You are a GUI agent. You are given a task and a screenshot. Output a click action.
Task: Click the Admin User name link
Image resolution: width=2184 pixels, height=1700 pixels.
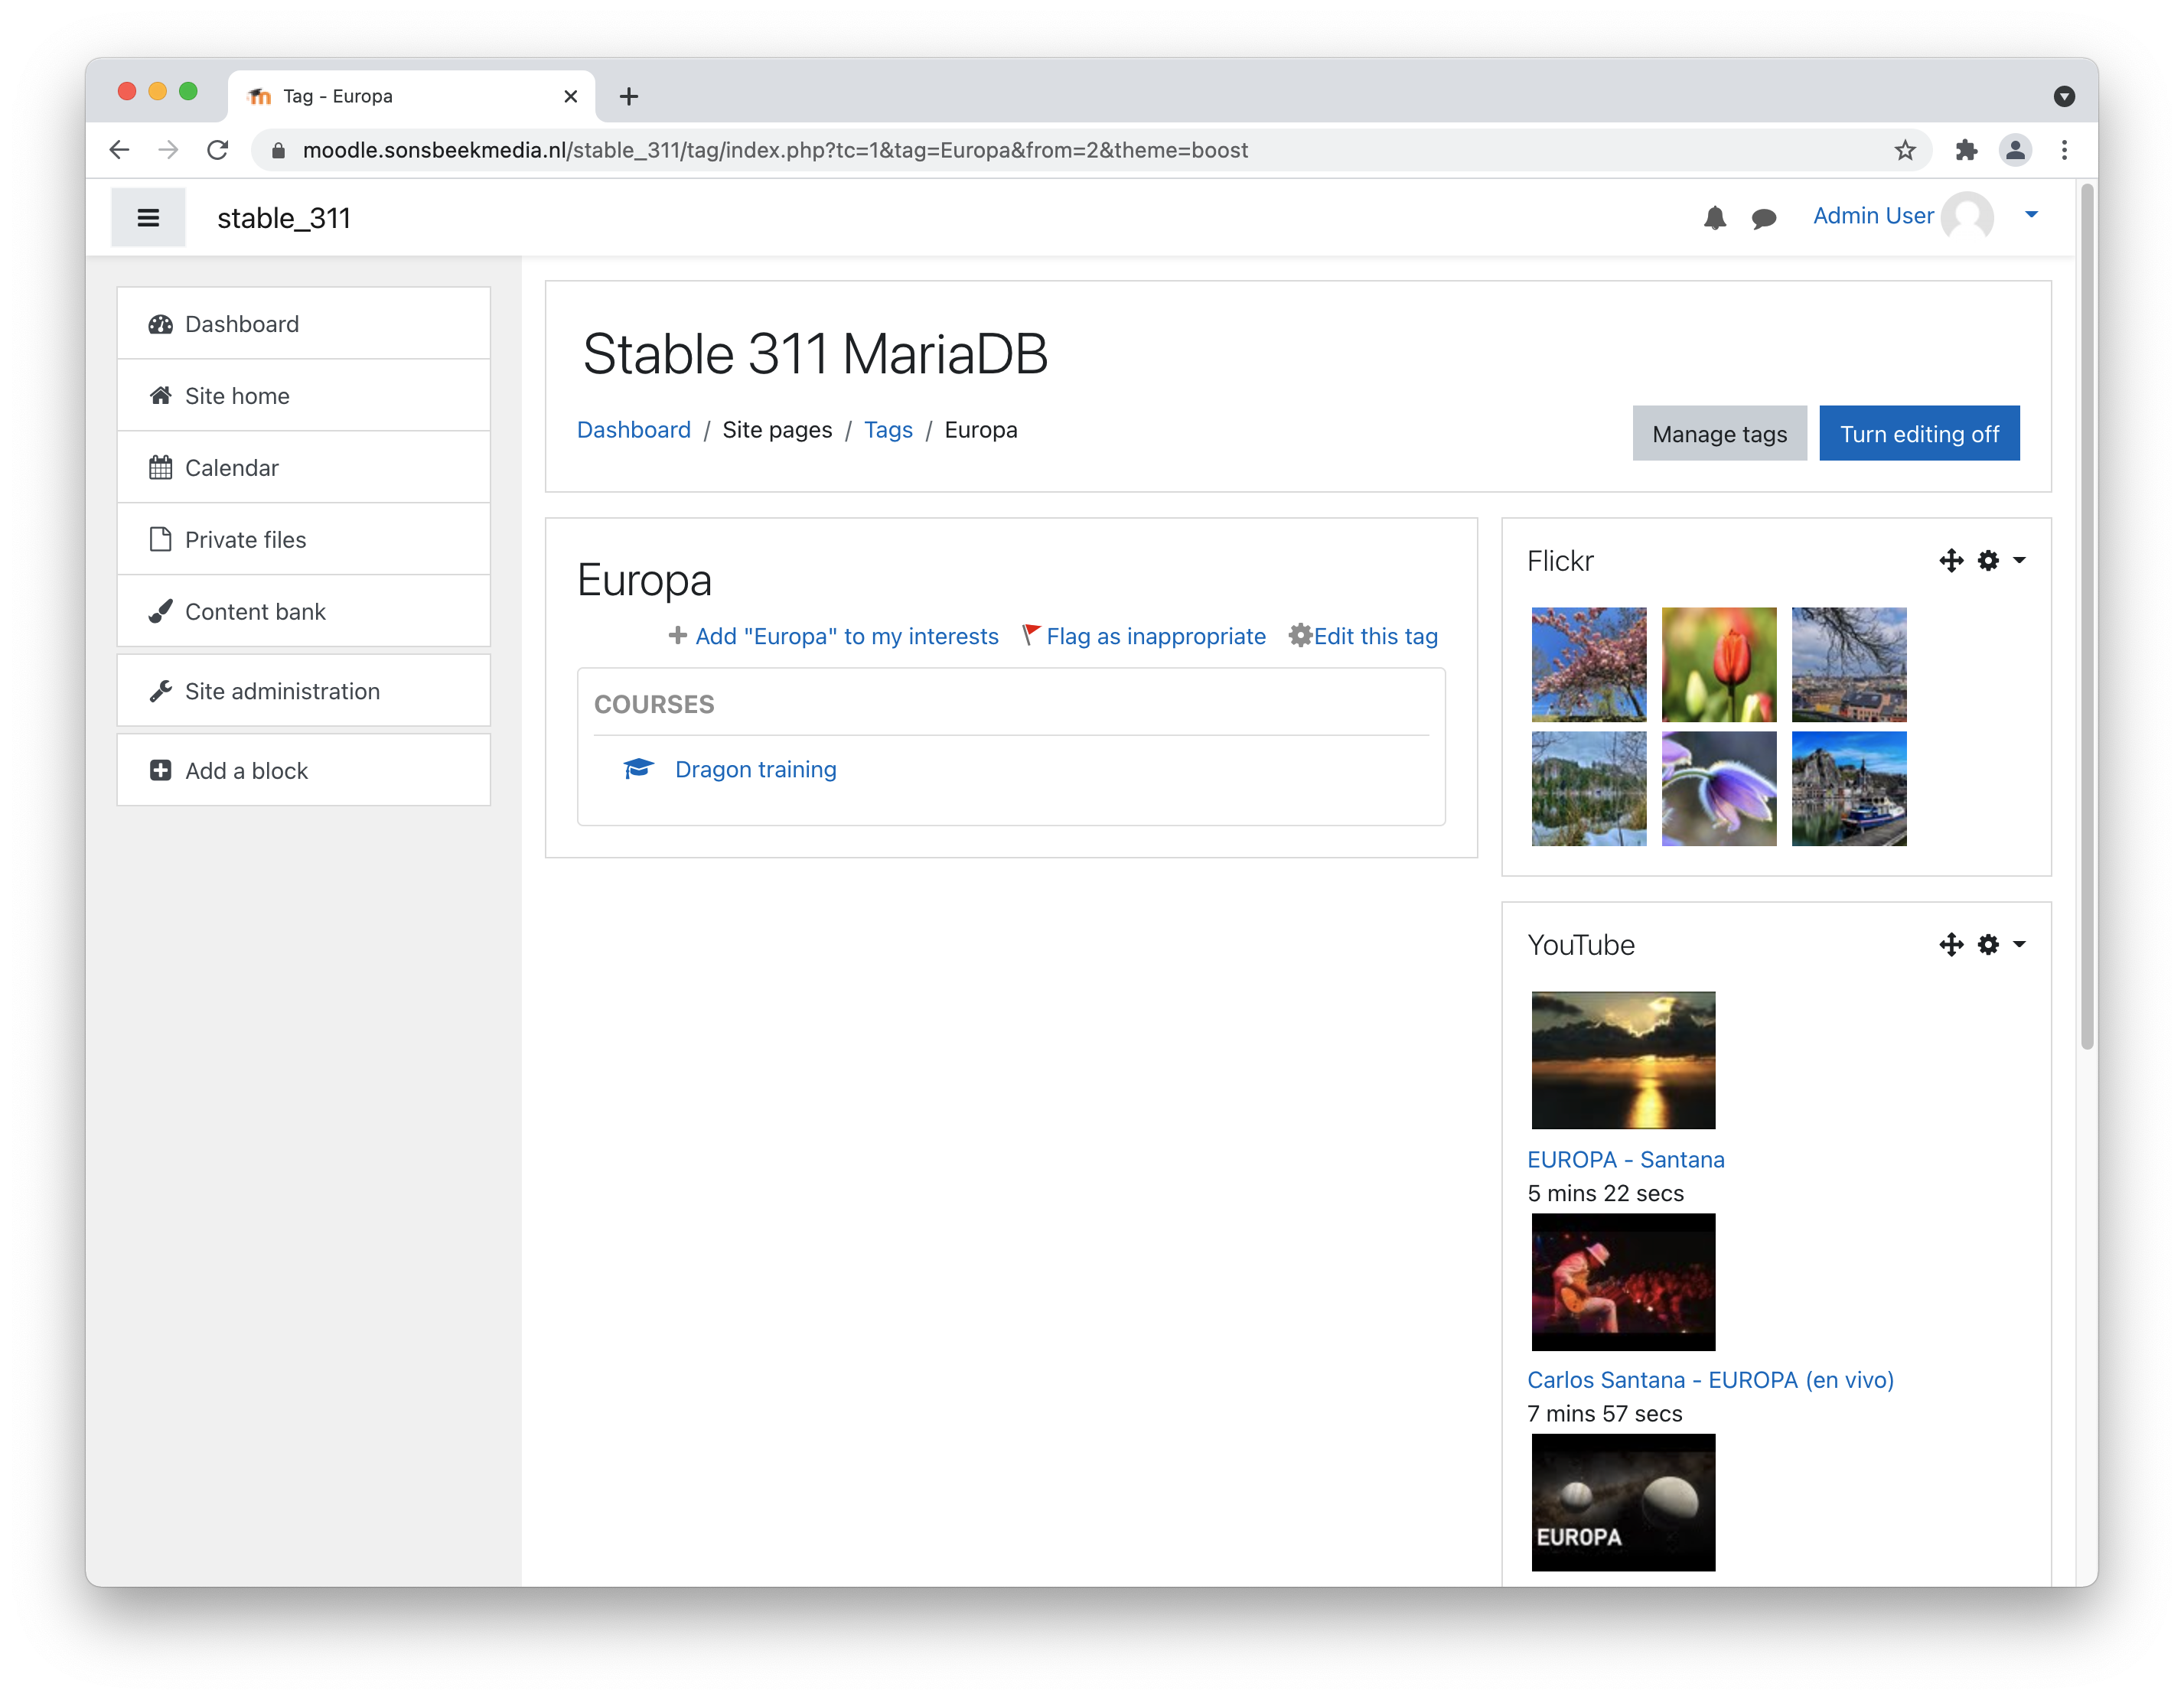click(1873, 216)
